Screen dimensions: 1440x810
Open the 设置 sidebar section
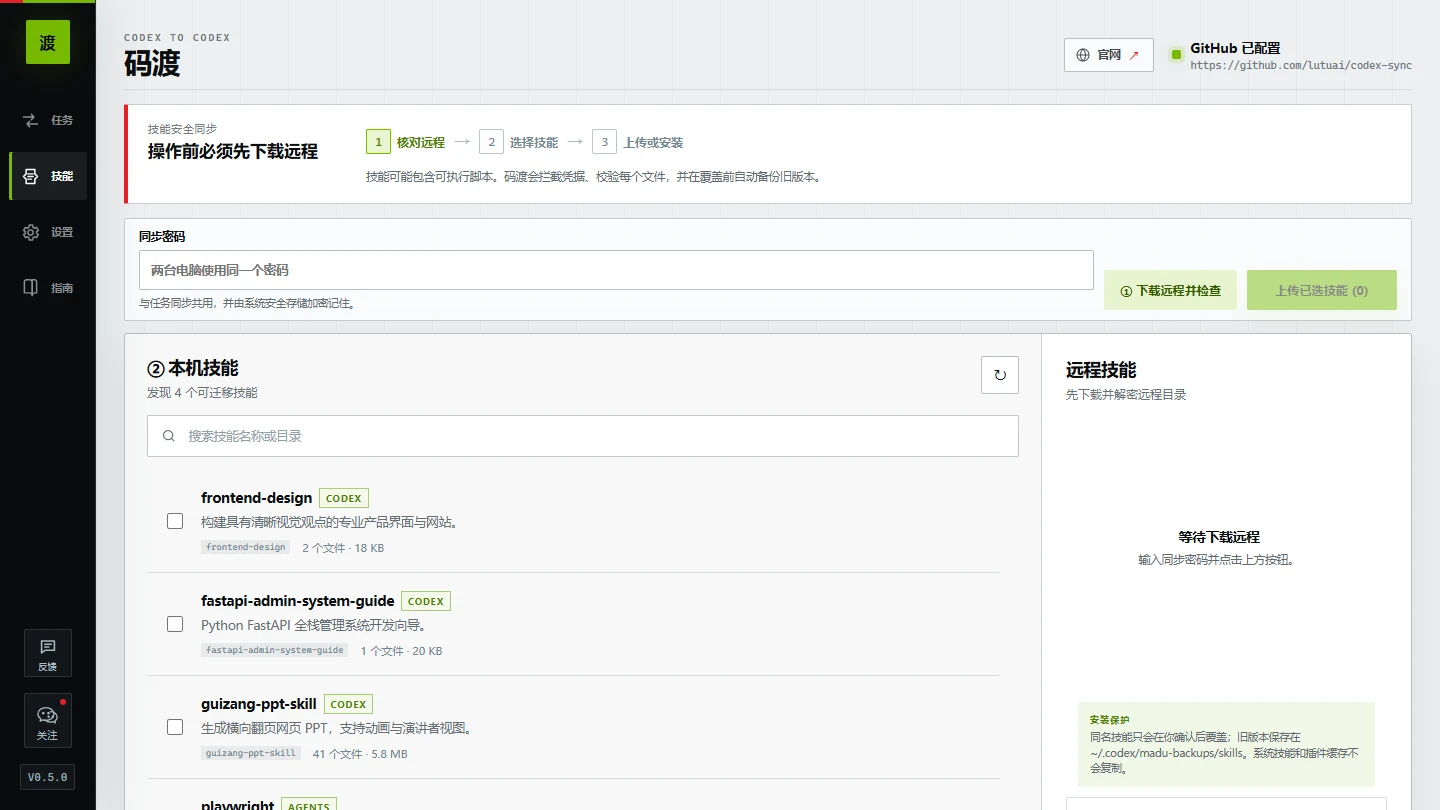tap(48, 232)
